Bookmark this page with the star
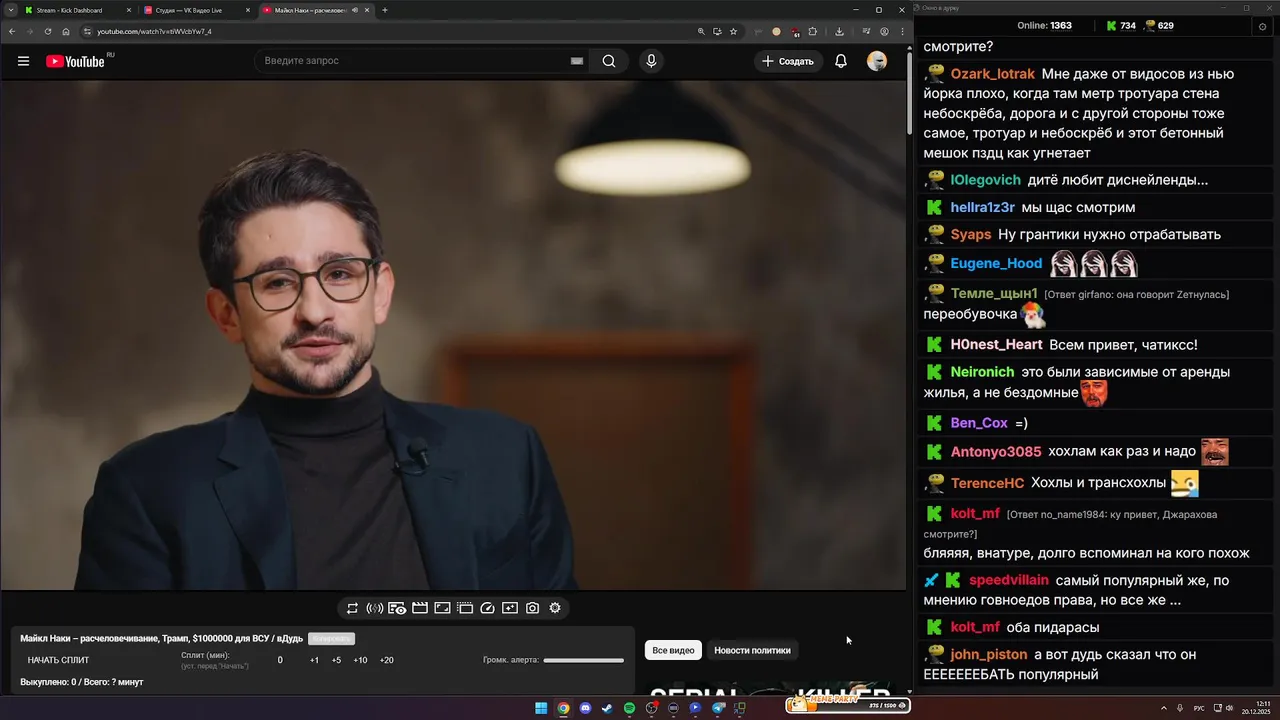 (x=733, y=31)
